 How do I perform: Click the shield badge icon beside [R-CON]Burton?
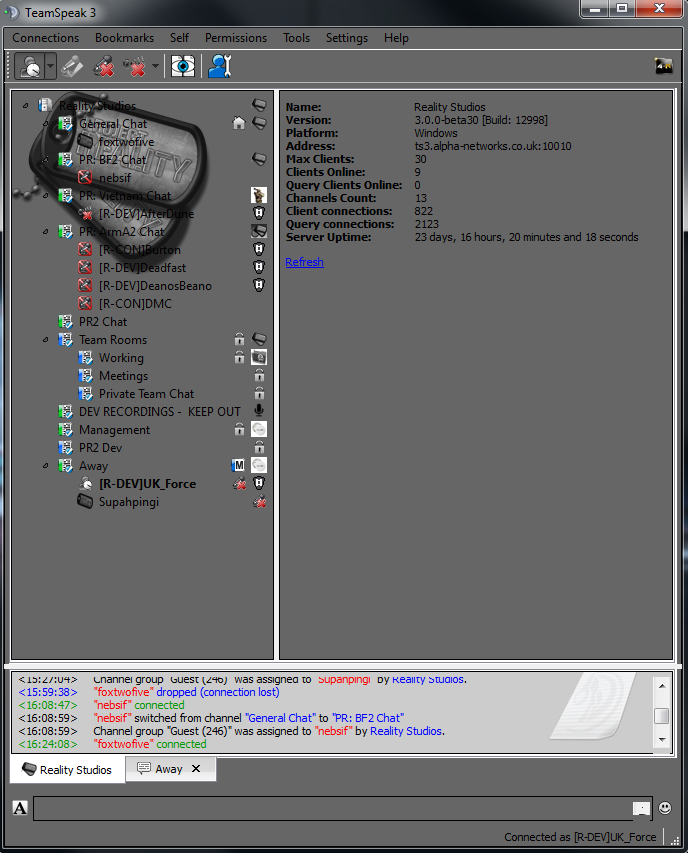[259, 249]
